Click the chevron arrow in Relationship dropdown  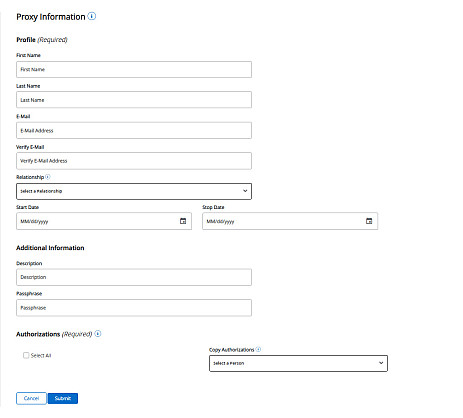tap(245, 191)
